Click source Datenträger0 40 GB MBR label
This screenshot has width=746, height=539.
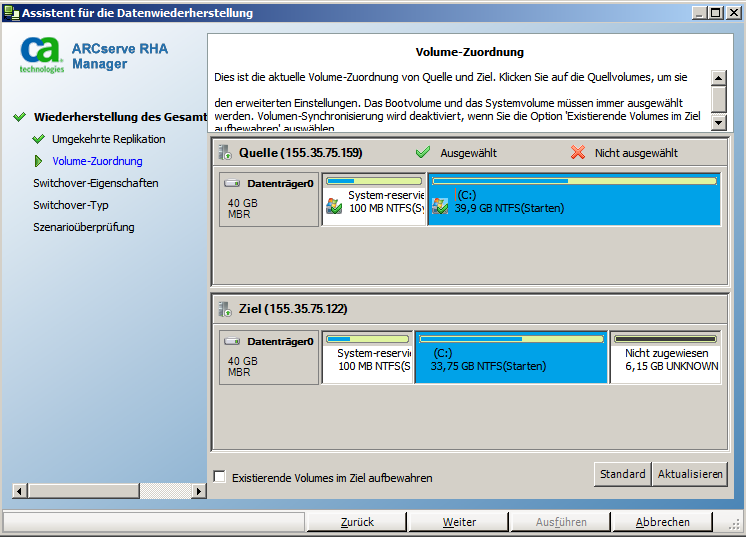pyautogui.click(x=269, y=199)
